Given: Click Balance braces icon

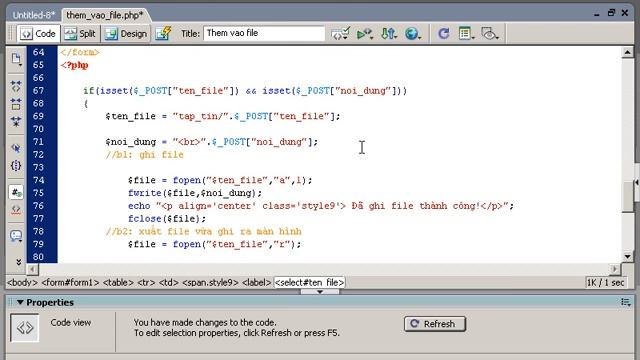Looking at the screenshot, I should click(16, 165).
